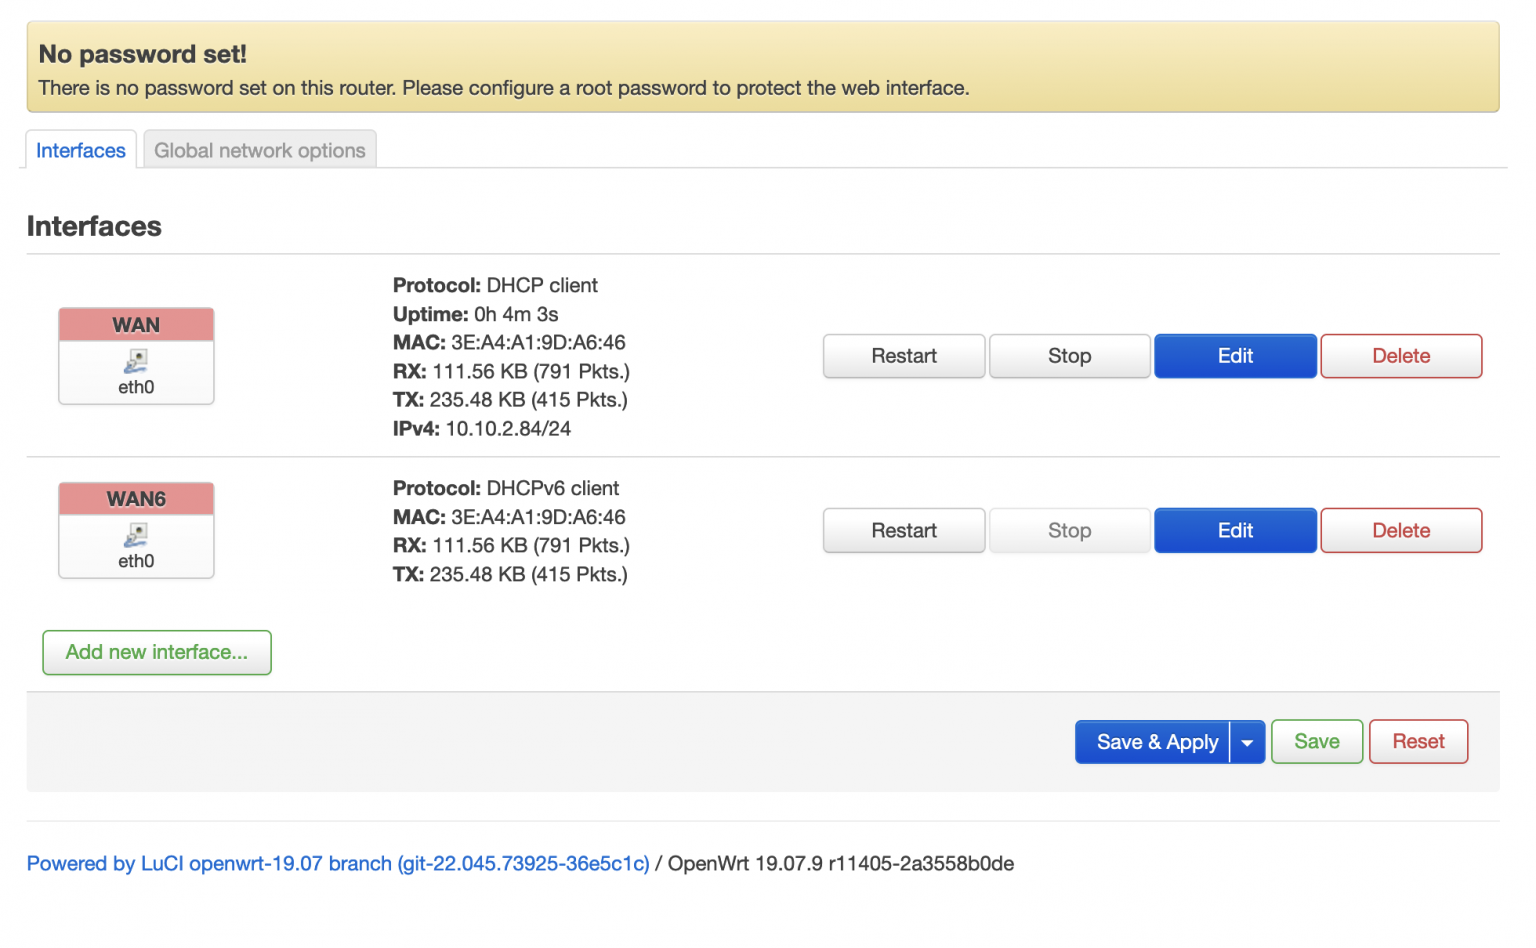Select the red WAN6 label badge
Viewport: 1536px width, 948px height.
click(x=136, y=498)
